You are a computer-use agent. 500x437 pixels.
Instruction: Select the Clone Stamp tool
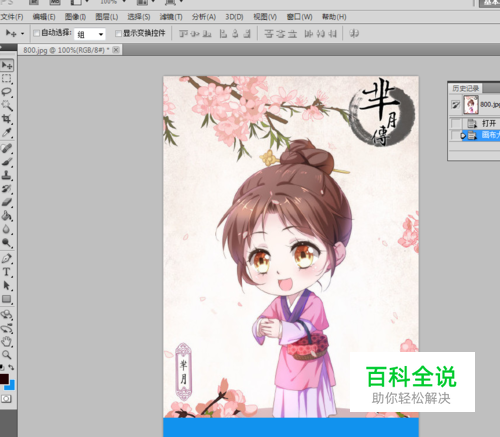7,175
